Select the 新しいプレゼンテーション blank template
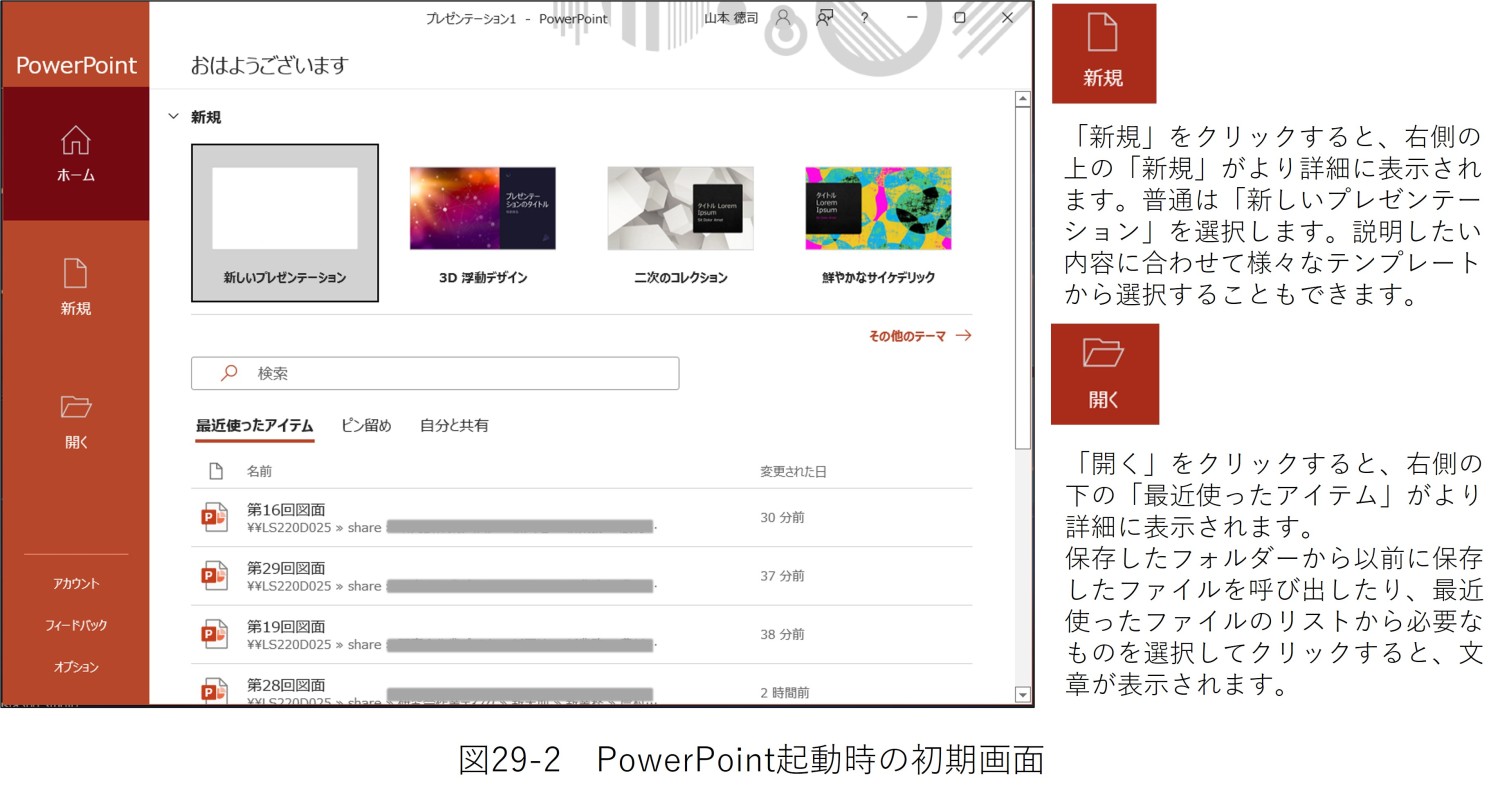Image resolution: width=1500 pixels, height=802 pixels. (x=285, y=223)
